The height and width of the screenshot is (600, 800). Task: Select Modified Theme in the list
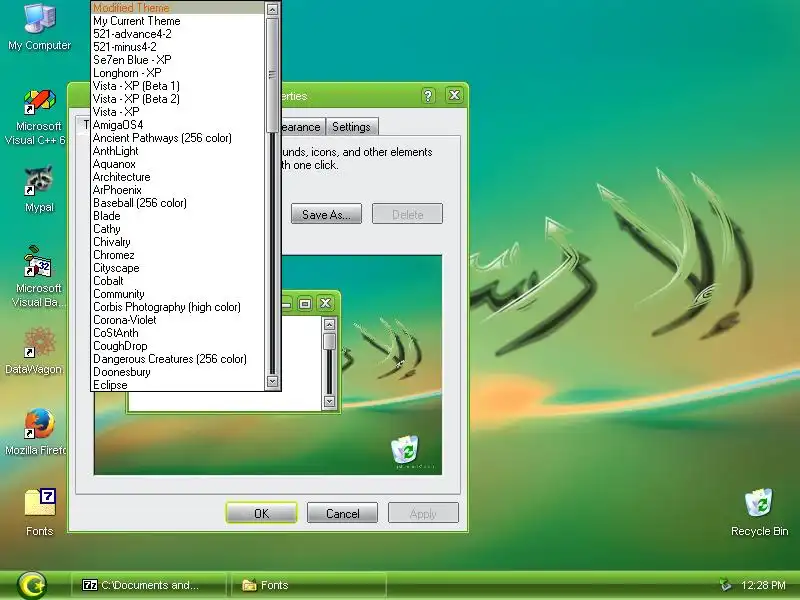coord(178,8)
